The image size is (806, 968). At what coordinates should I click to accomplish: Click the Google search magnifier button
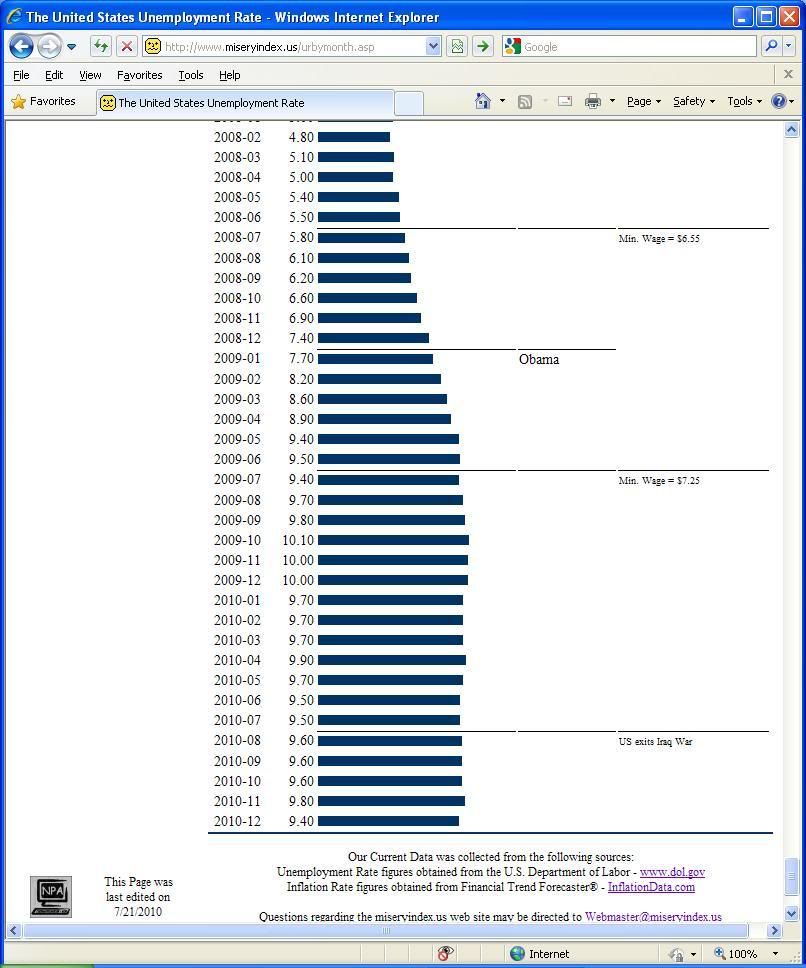click(771, 46)
